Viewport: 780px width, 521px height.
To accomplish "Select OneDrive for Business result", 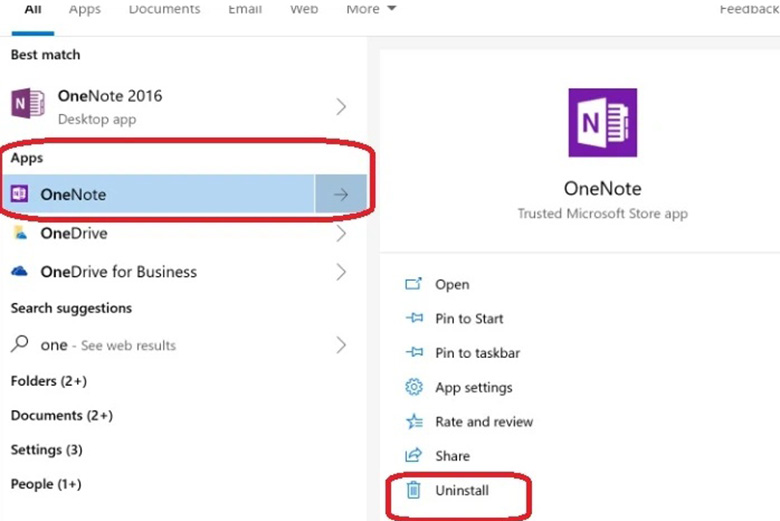I will tap(184, 272).
